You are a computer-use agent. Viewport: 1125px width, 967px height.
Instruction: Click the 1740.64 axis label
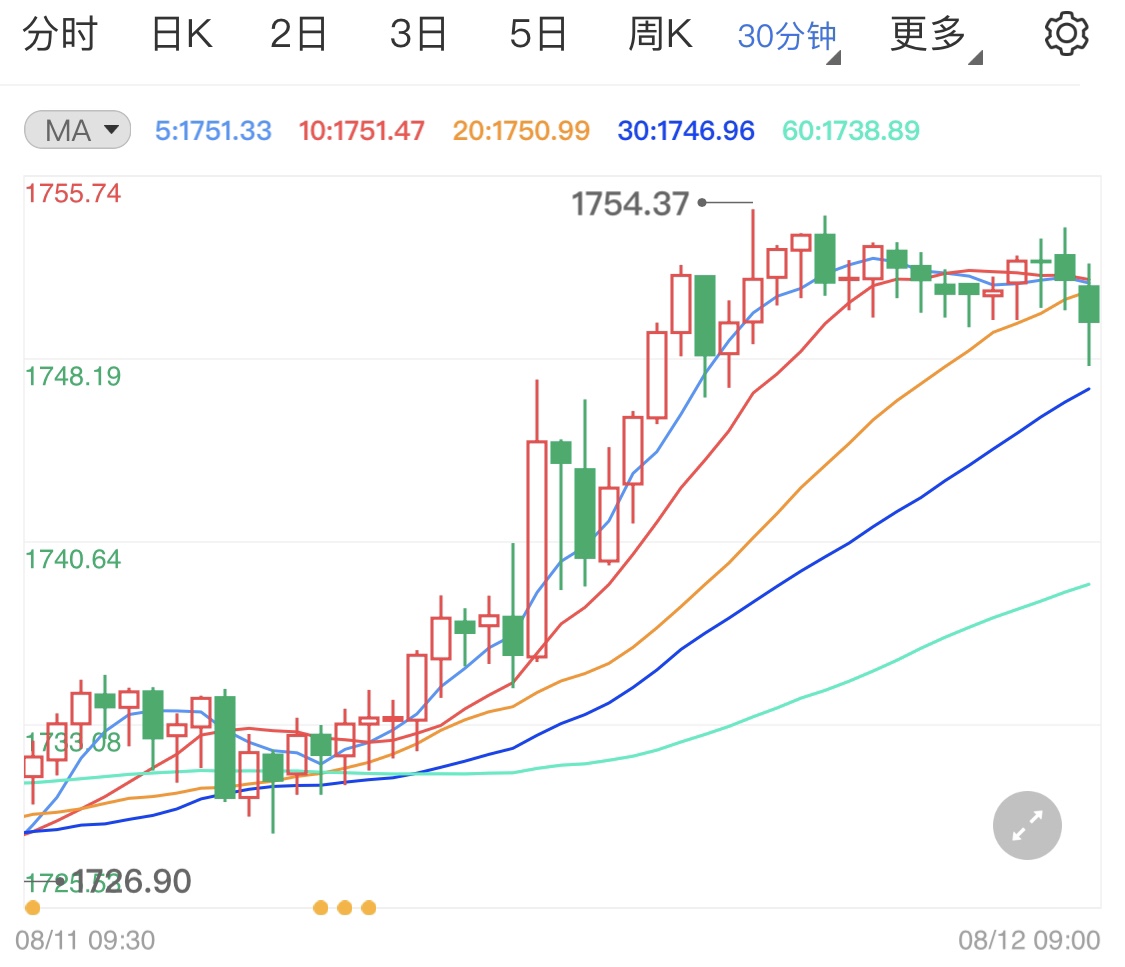coord(73,560)
